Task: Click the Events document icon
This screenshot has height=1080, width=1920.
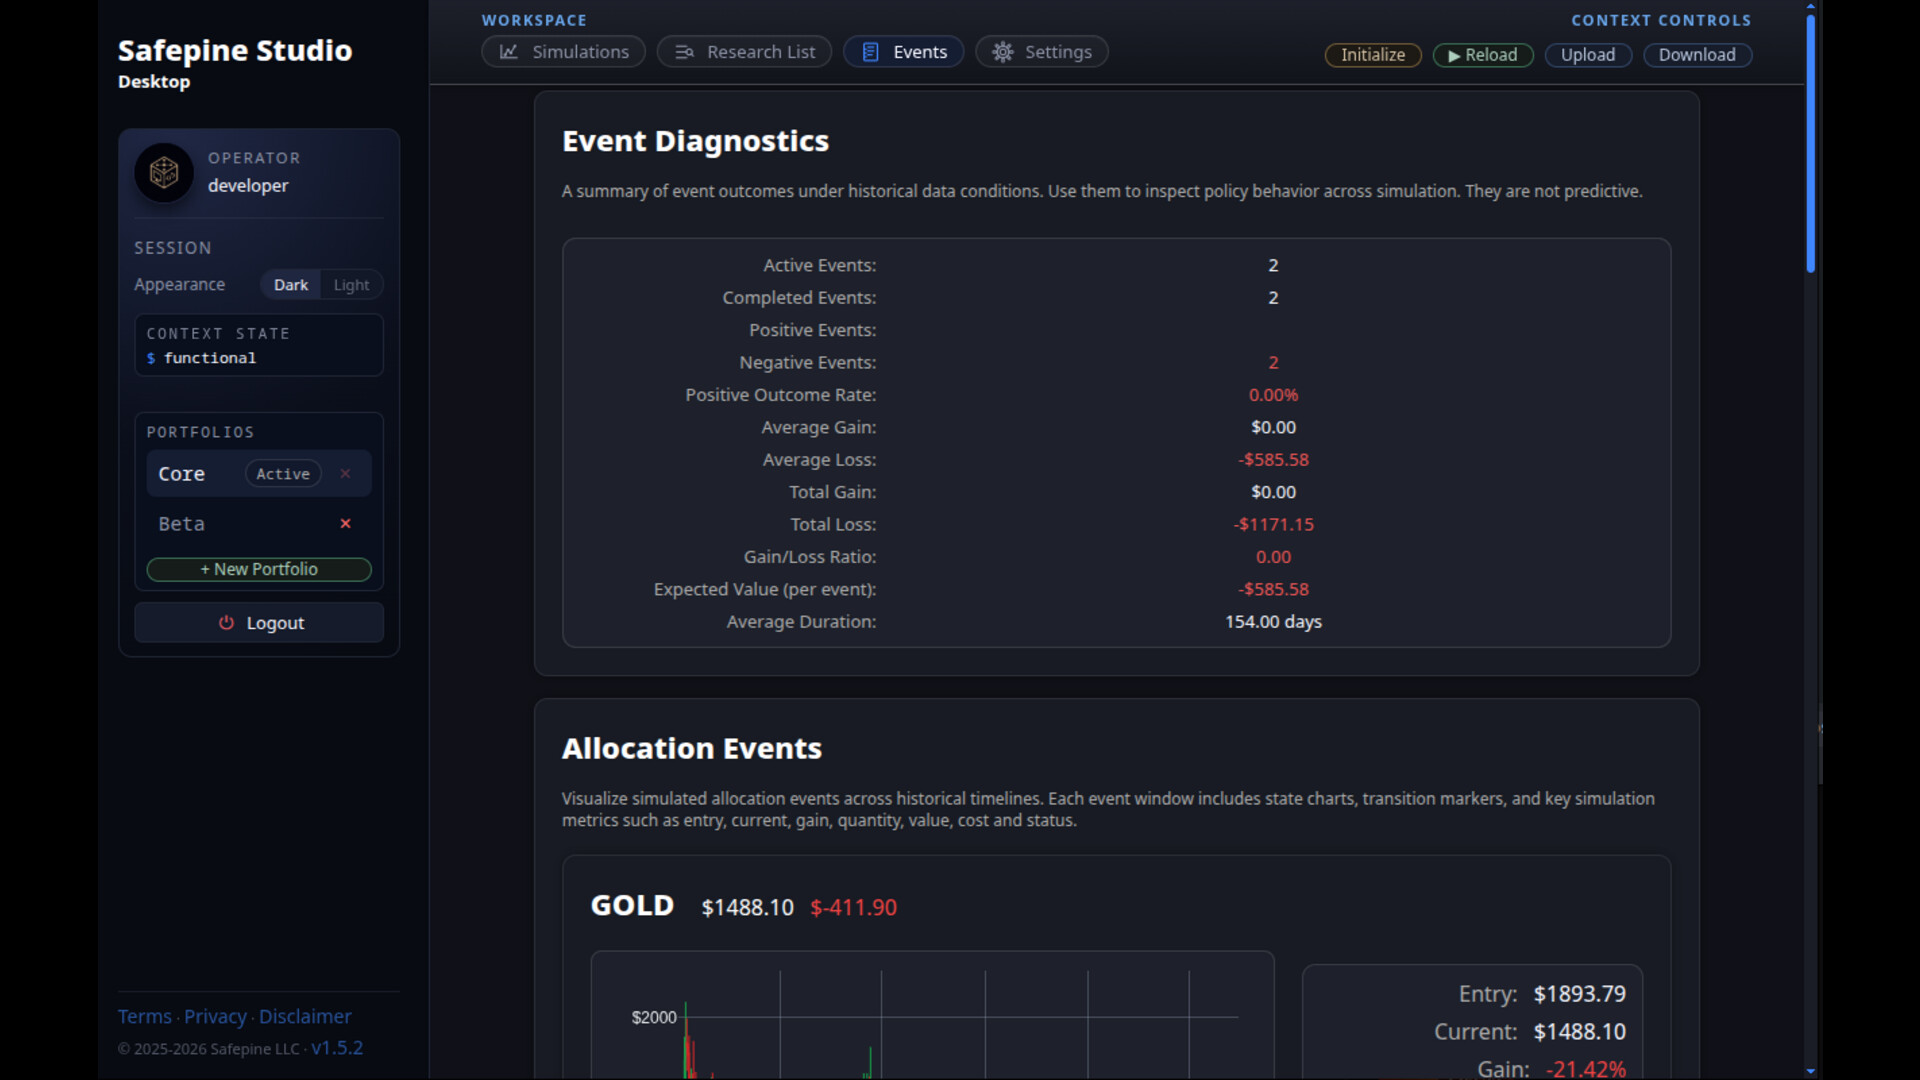Action: (x=870, y=52)
